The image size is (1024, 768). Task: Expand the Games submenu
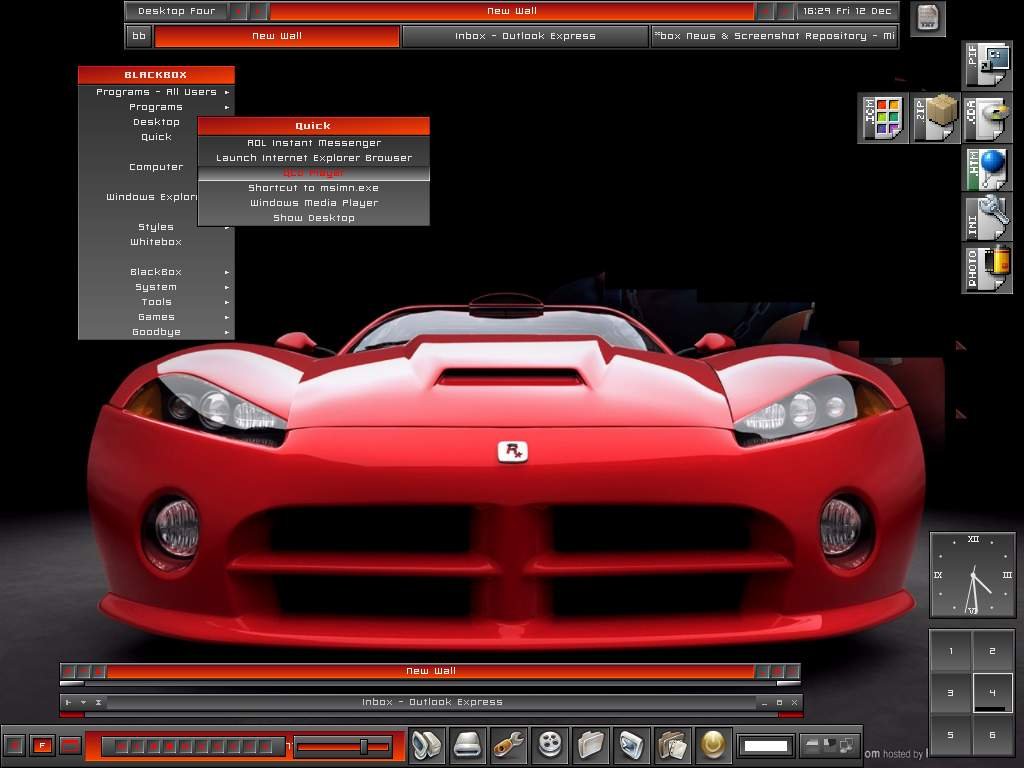tap(156, 317)
